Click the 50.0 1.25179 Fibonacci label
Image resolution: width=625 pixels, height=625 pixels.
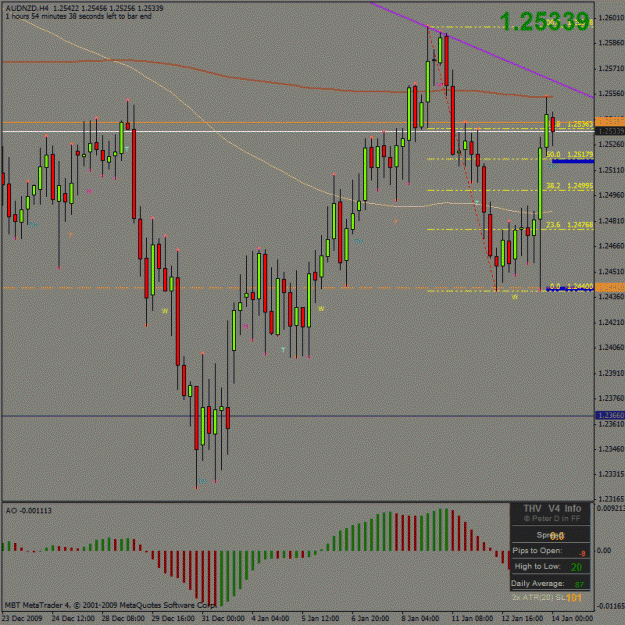pyautogui.click(x=570, y=154)
